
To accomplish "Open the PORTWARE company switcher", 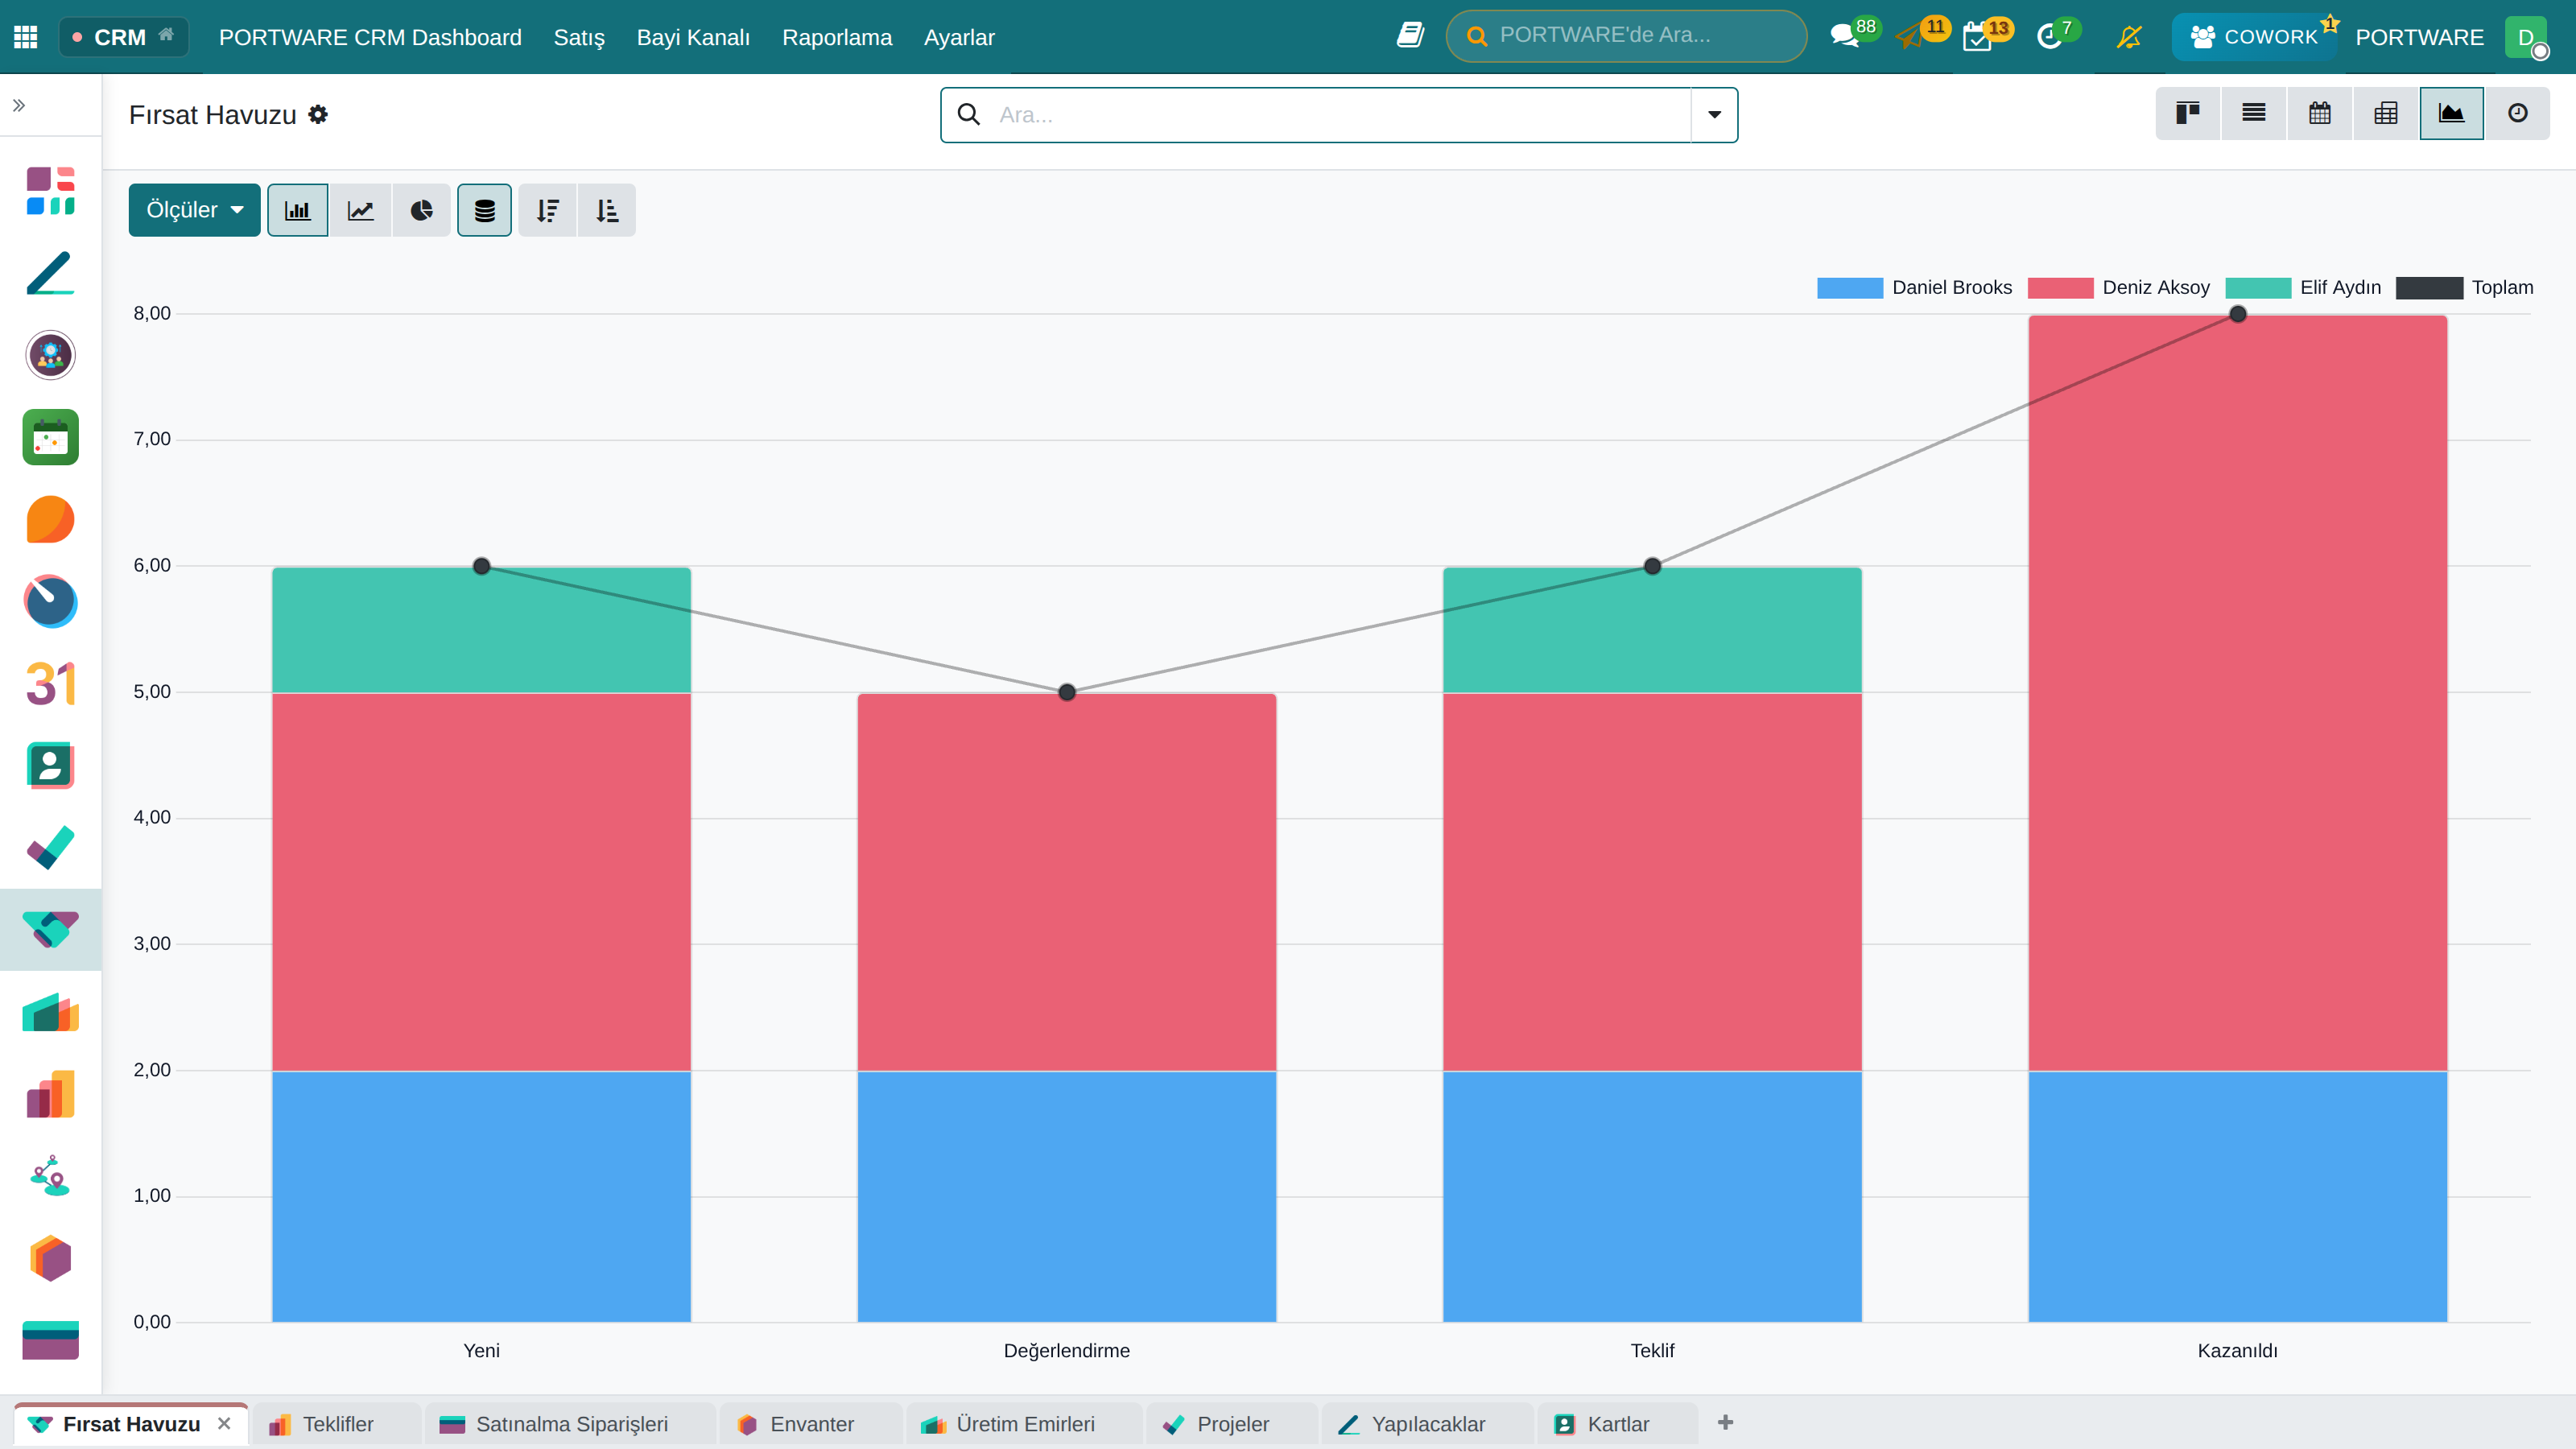I will (x=2419, y=37).
